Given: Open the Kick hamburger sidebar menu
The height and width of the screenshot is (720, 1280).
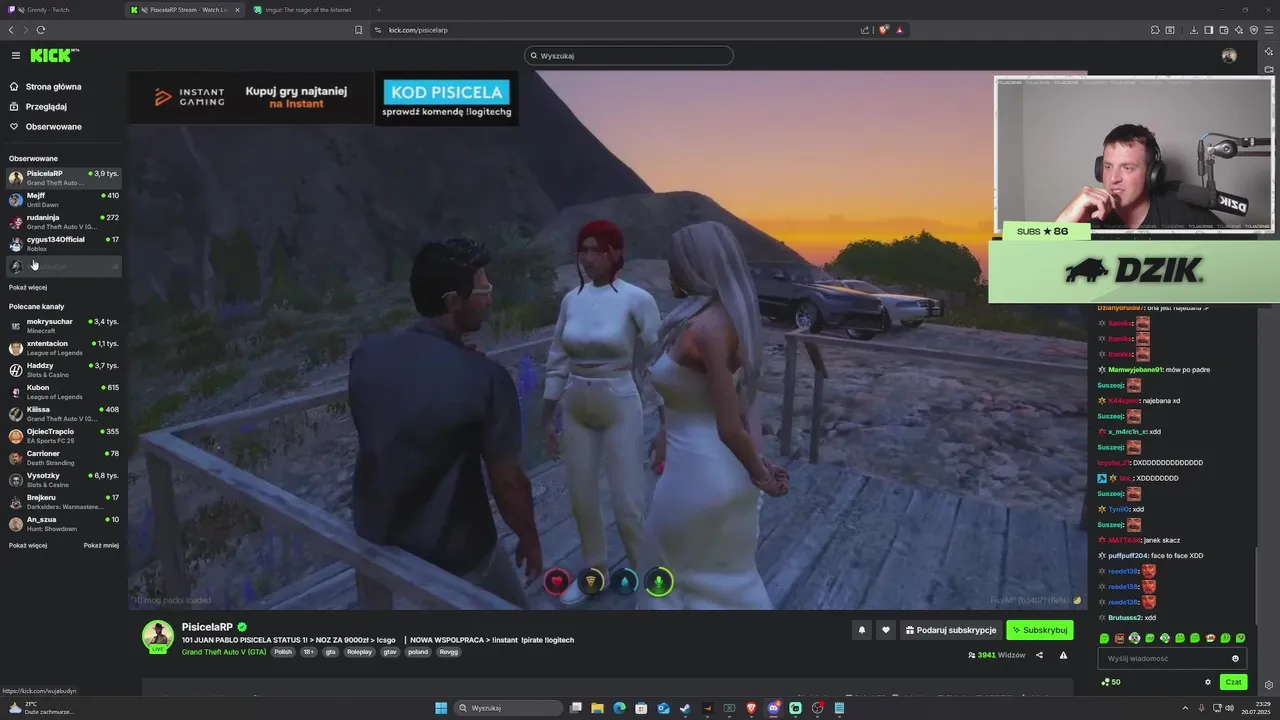Looking at the screenshot, I should coord(16,56).
